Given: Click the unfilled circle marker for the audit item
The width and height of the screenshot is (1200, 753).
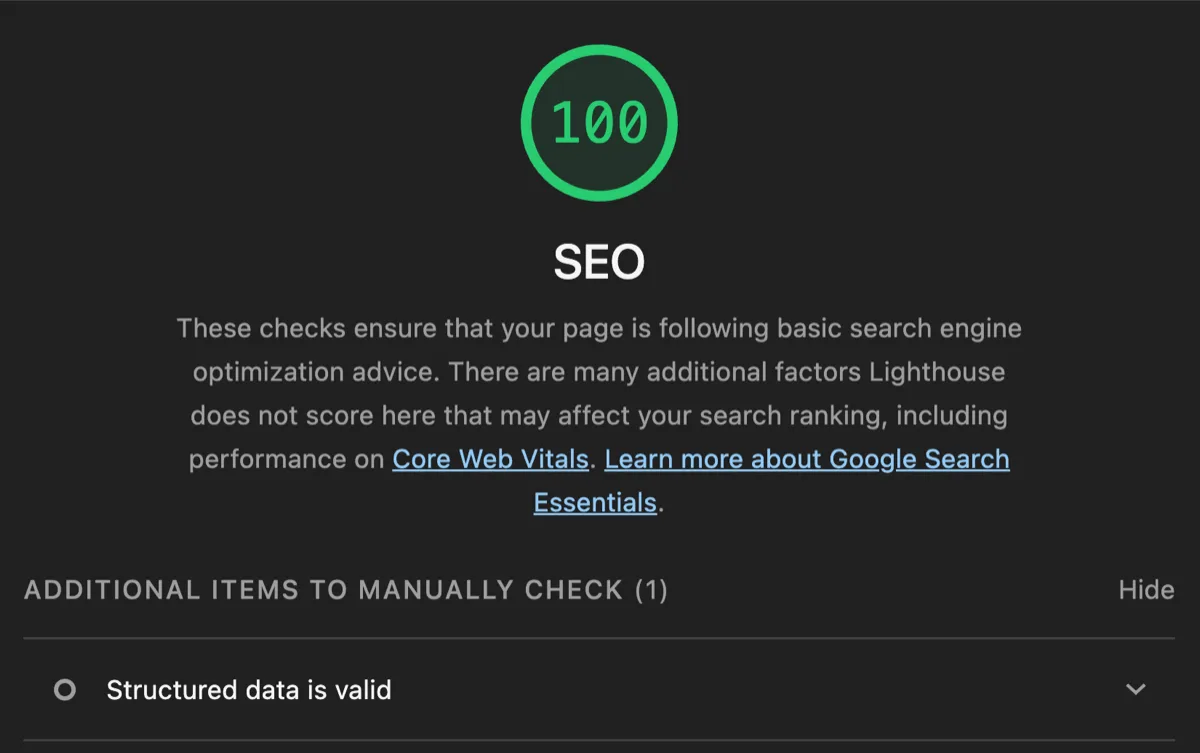Looking at the screenshot, I should (x=66, y=689).
